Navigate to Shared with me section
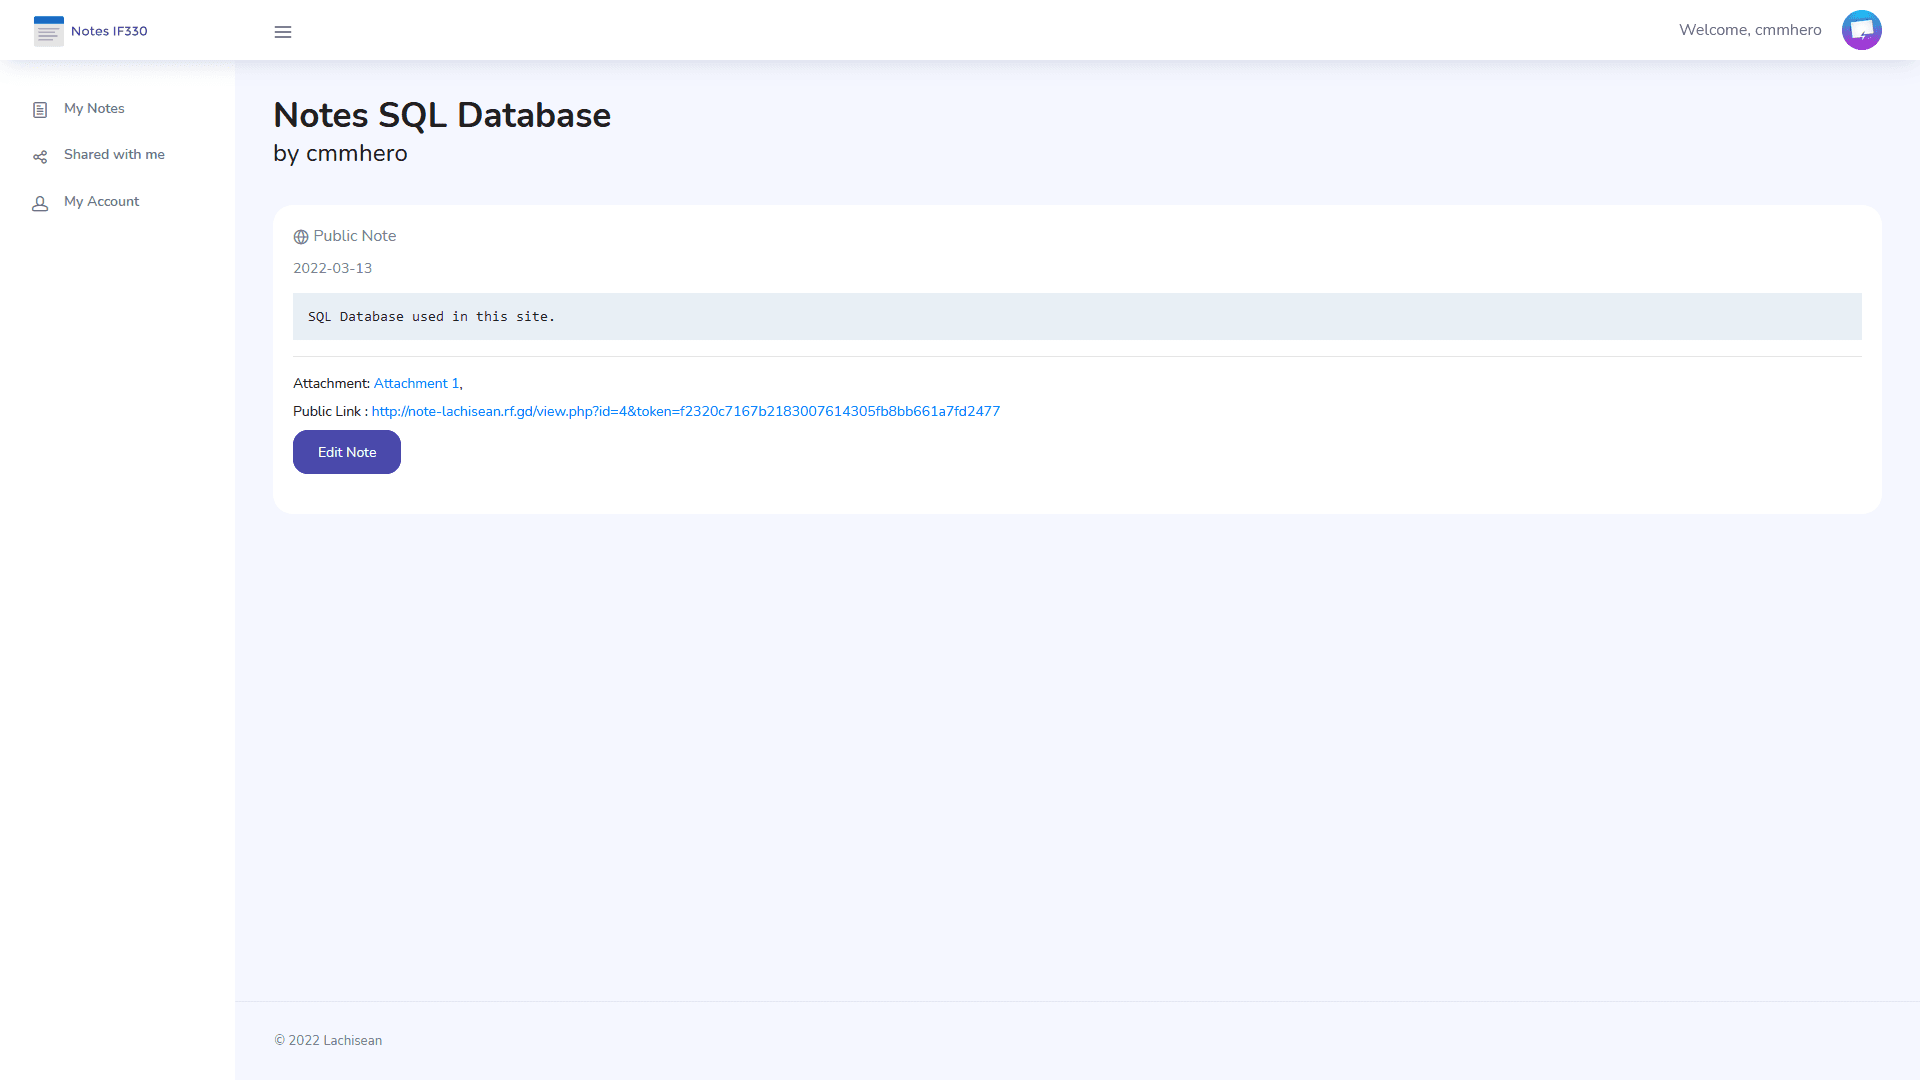The width and height of the screenshot is (1920, 1080). tap(115, 154)
